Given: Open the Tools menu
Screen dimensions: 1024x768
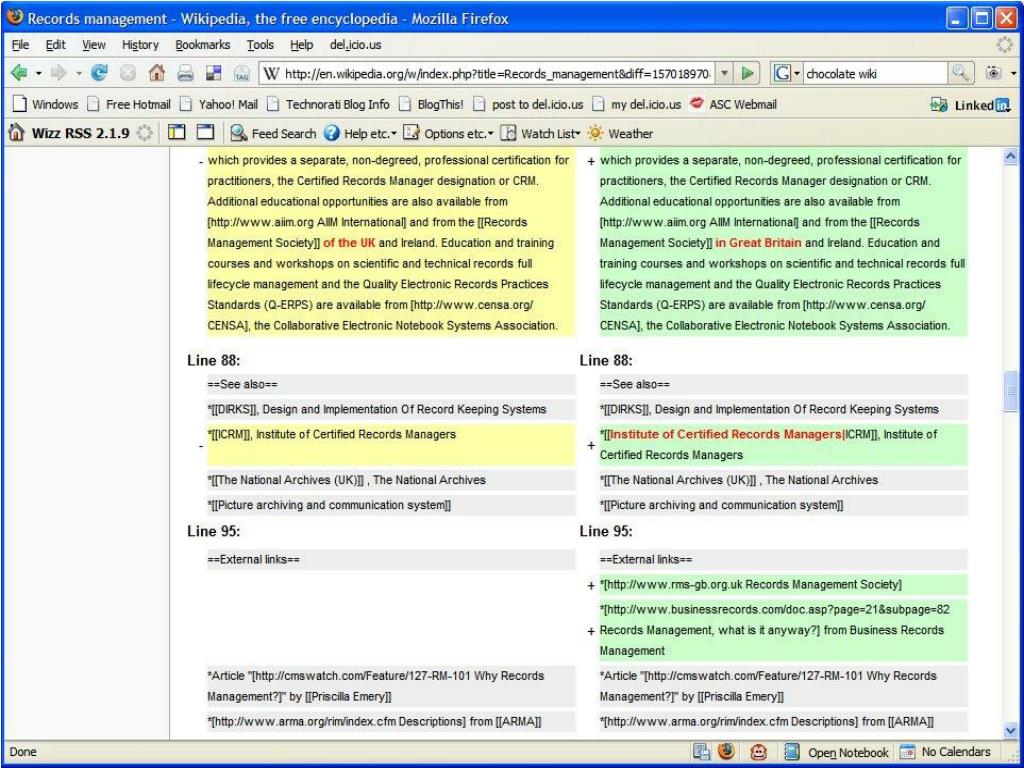Looking at the screenshot, I should pos(260,44).
